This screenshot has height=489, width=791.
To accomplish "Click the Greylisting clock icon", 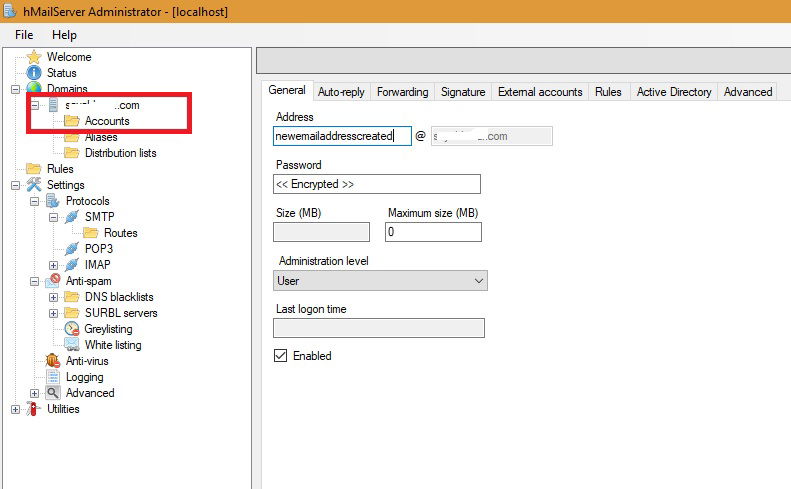I will pyautogui.click(x=72, y=329).
